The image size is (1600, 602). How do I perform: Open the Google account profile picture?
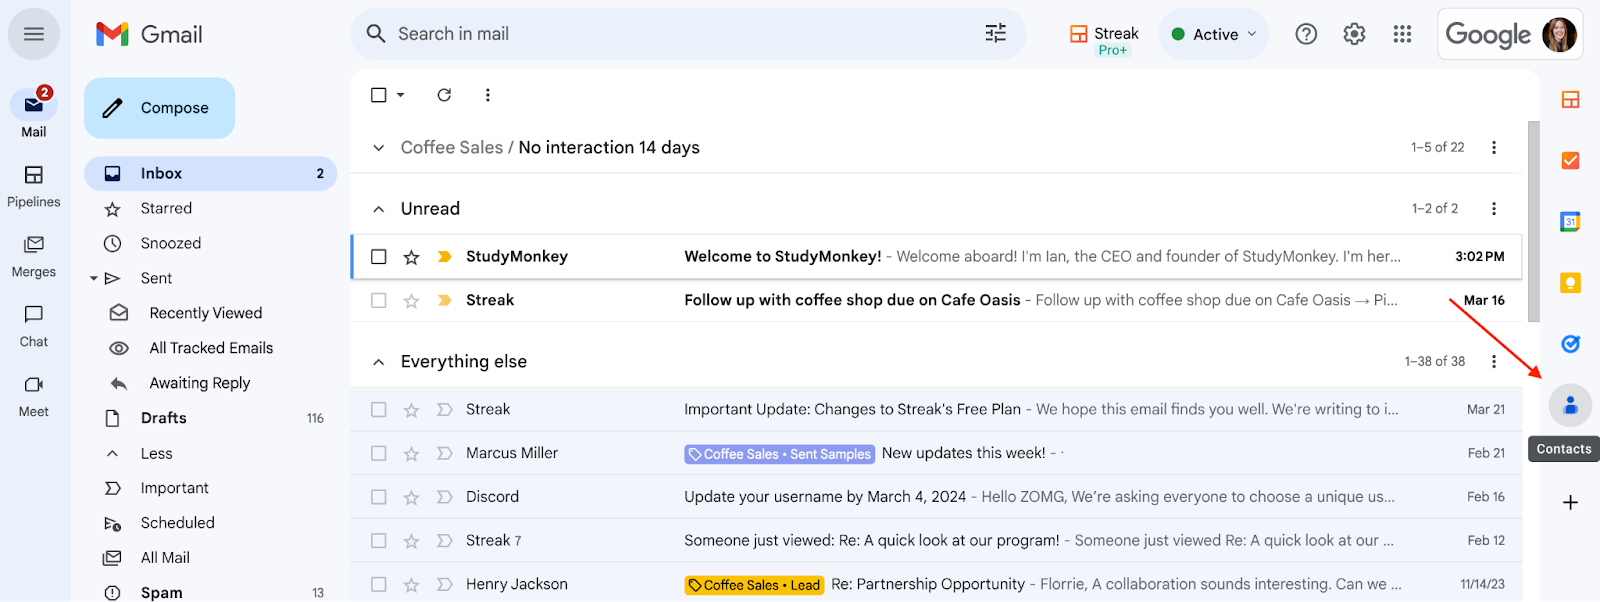pos(1559,34)
